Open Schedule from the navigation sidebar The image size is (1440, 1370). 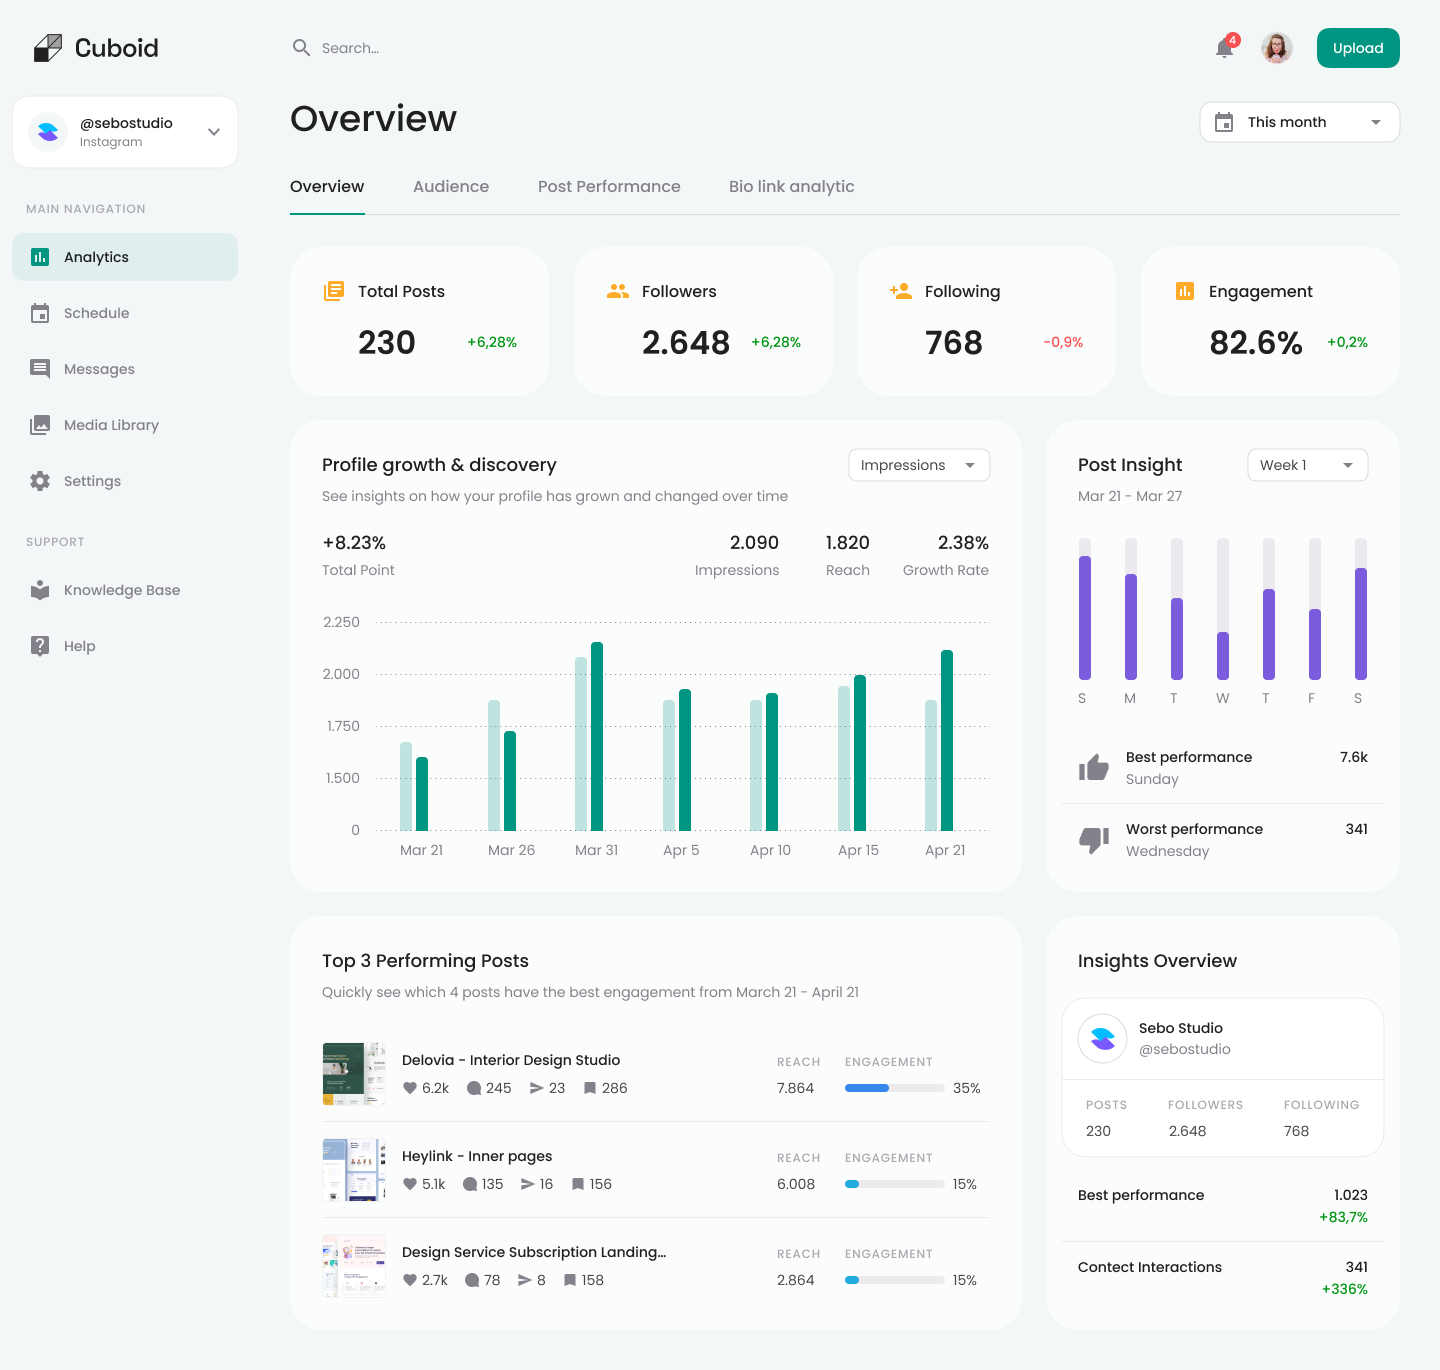pos(40,313)
